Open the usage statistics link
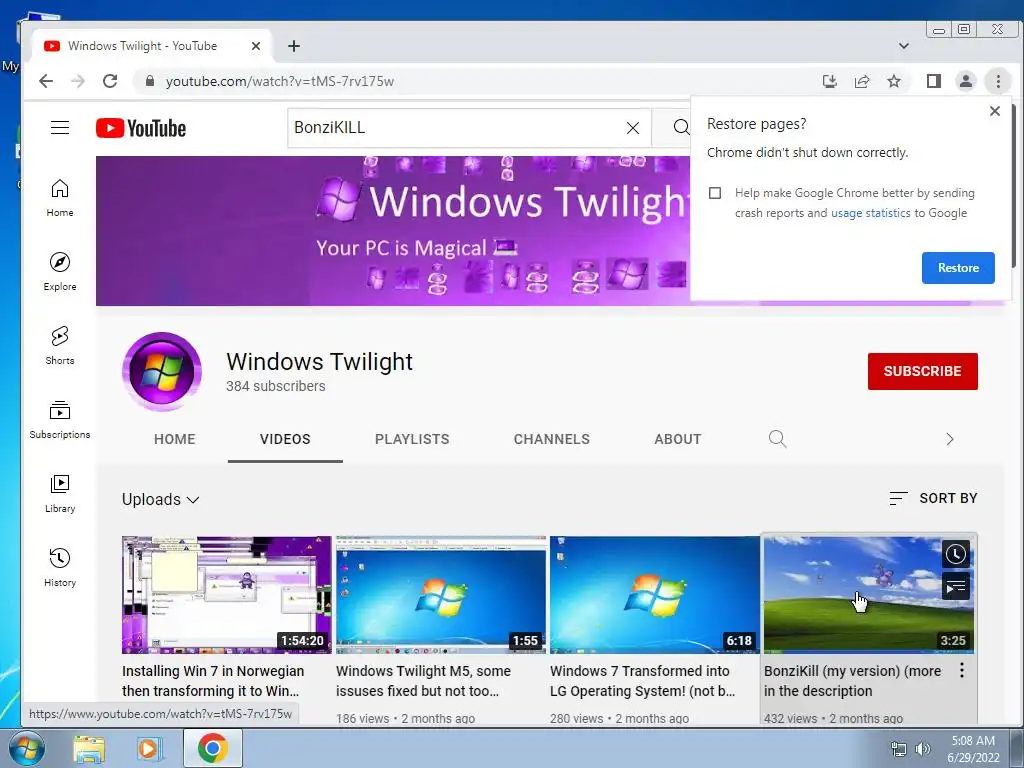Image resolution: width=1024 pixels, height=768 pixels. [x=871, y=213]
